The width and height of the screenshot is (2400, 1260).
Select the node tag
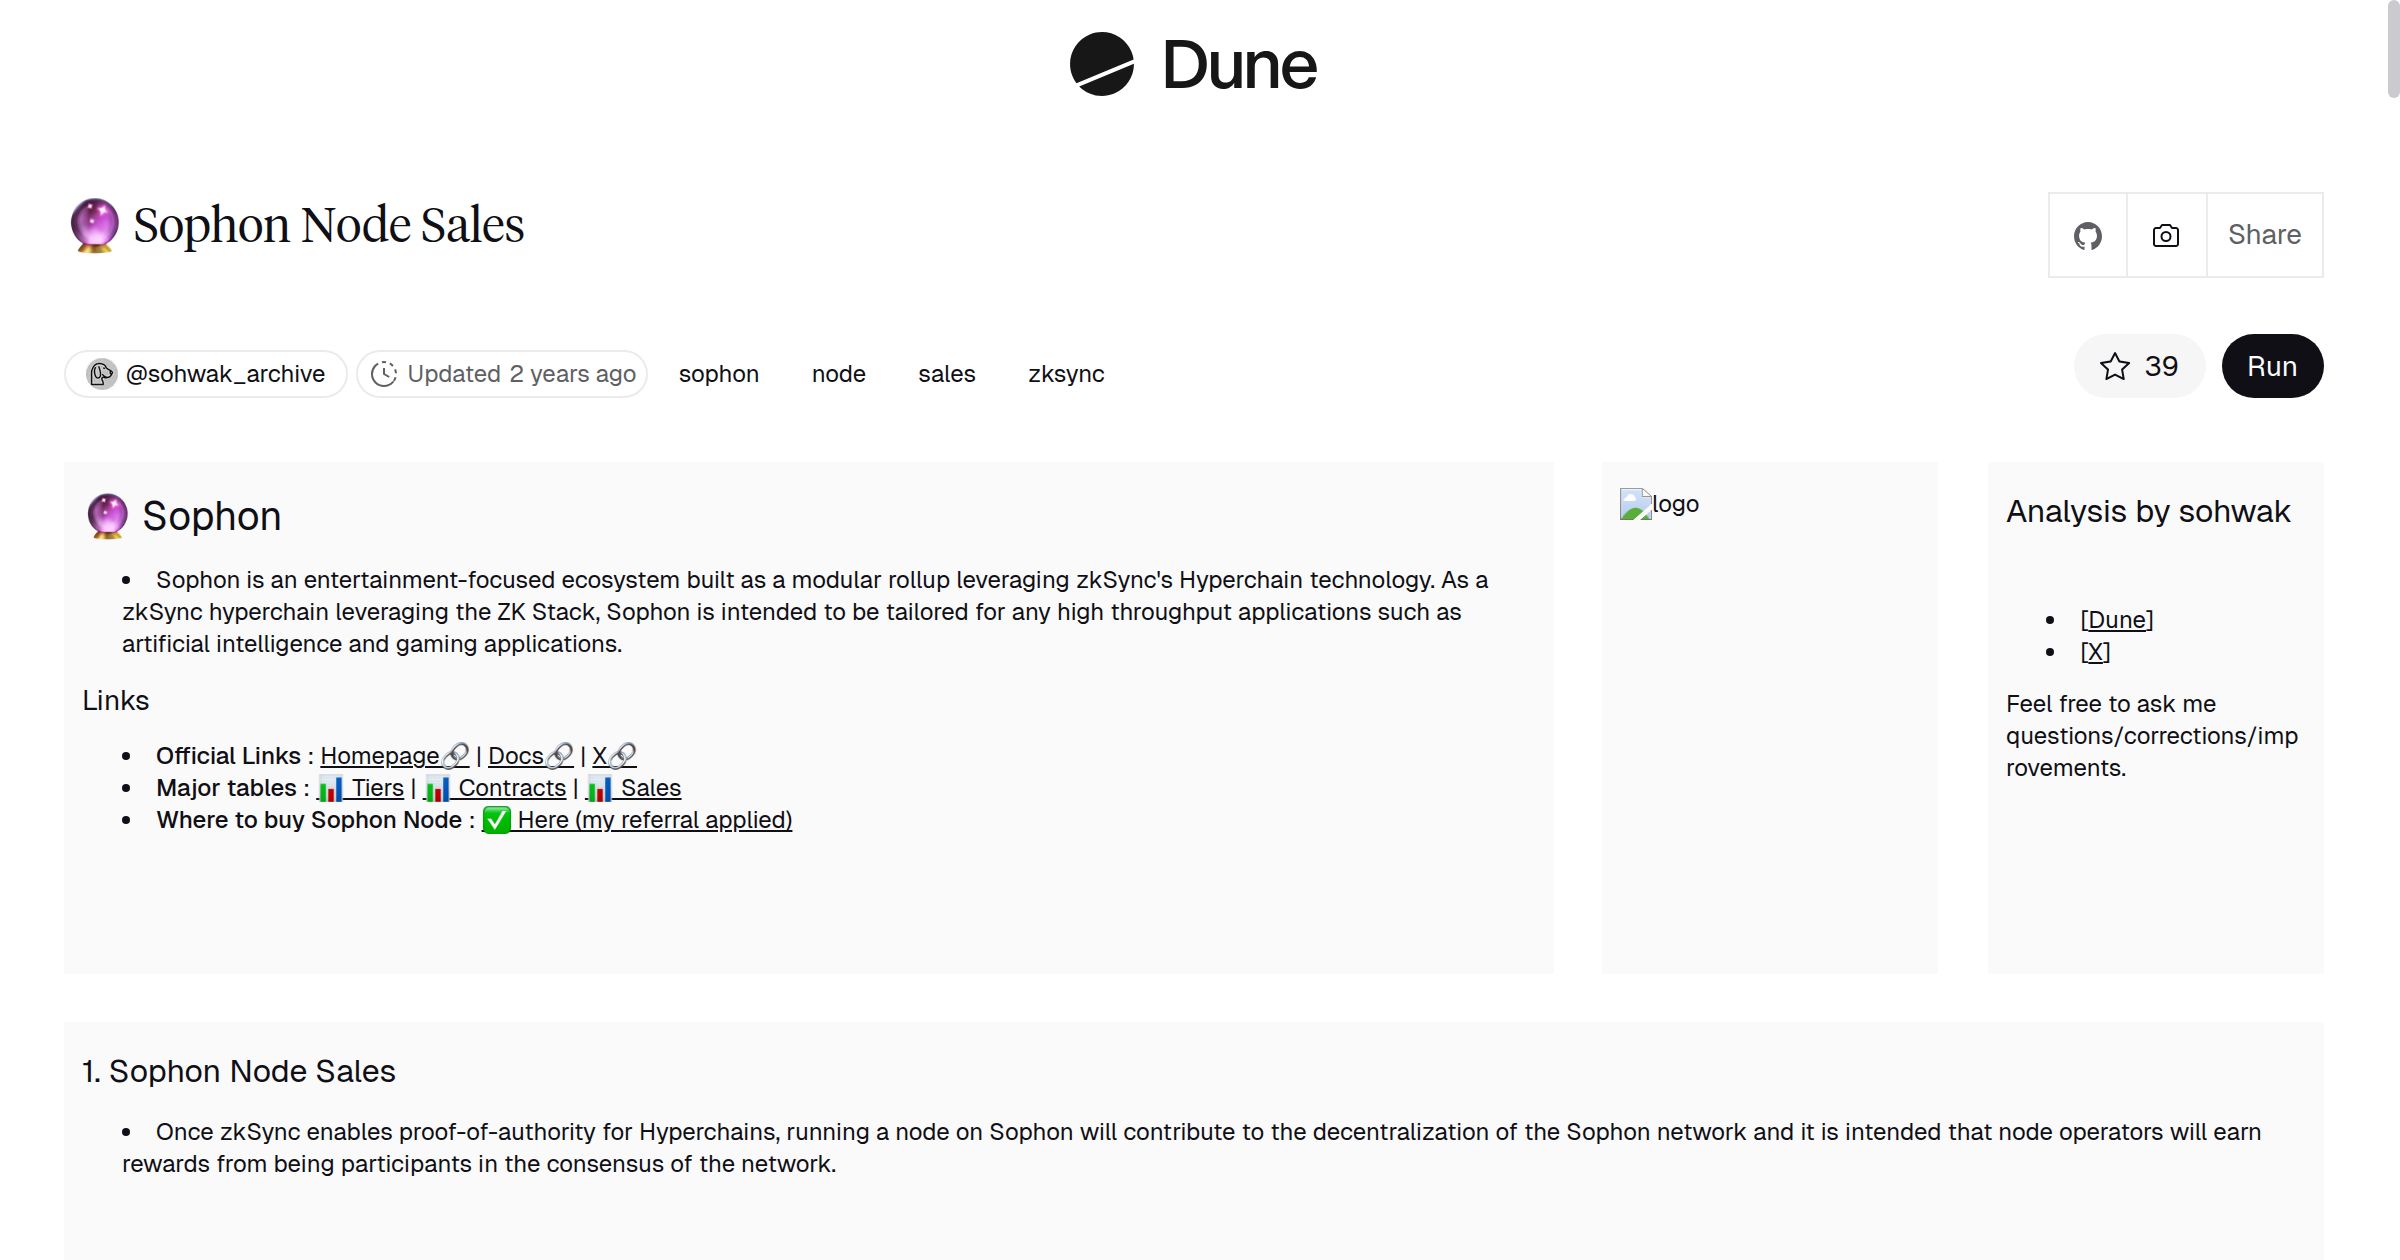[838, 374]
